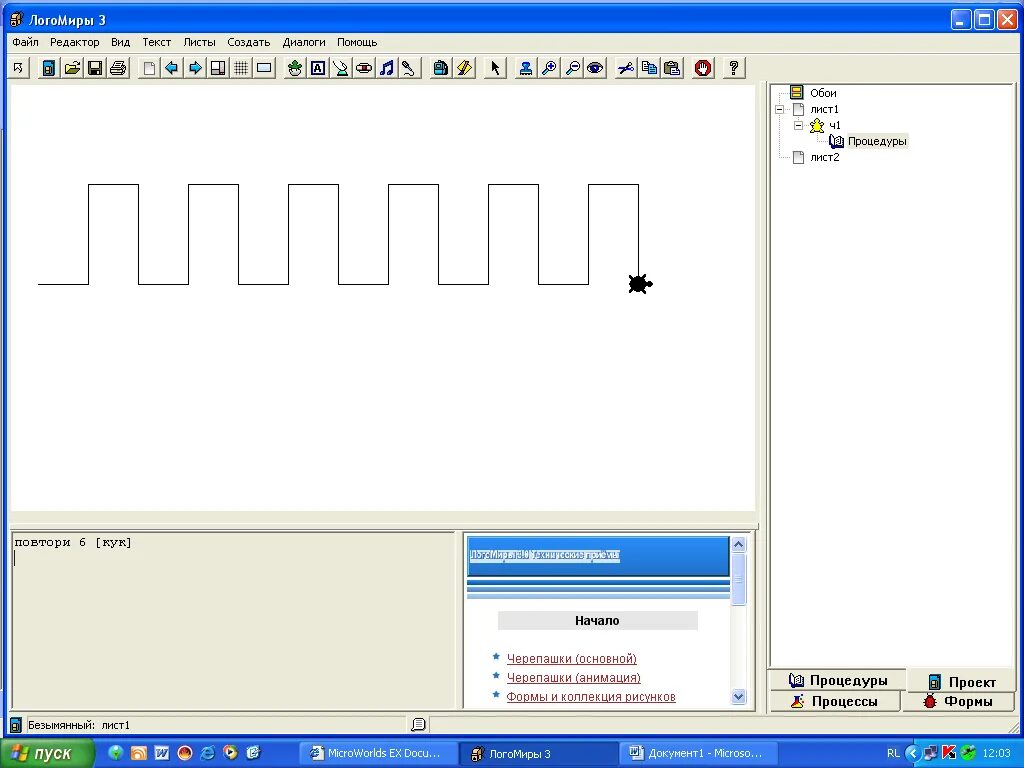The width and height of the screenshot is (1024, 768).
Task: Click the down arrow of the help panel scrollbar
Action: 739,697
